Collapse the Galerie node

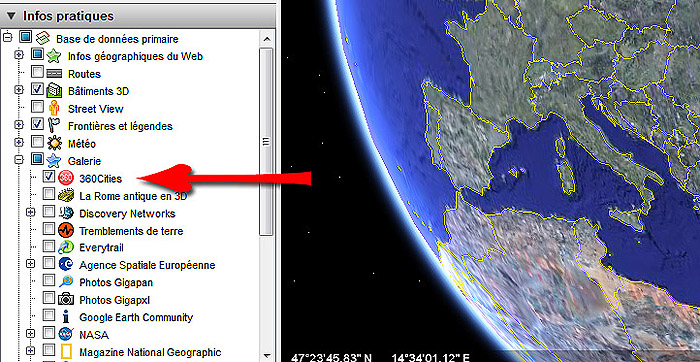pyautogui.click(x=19, y=160)
